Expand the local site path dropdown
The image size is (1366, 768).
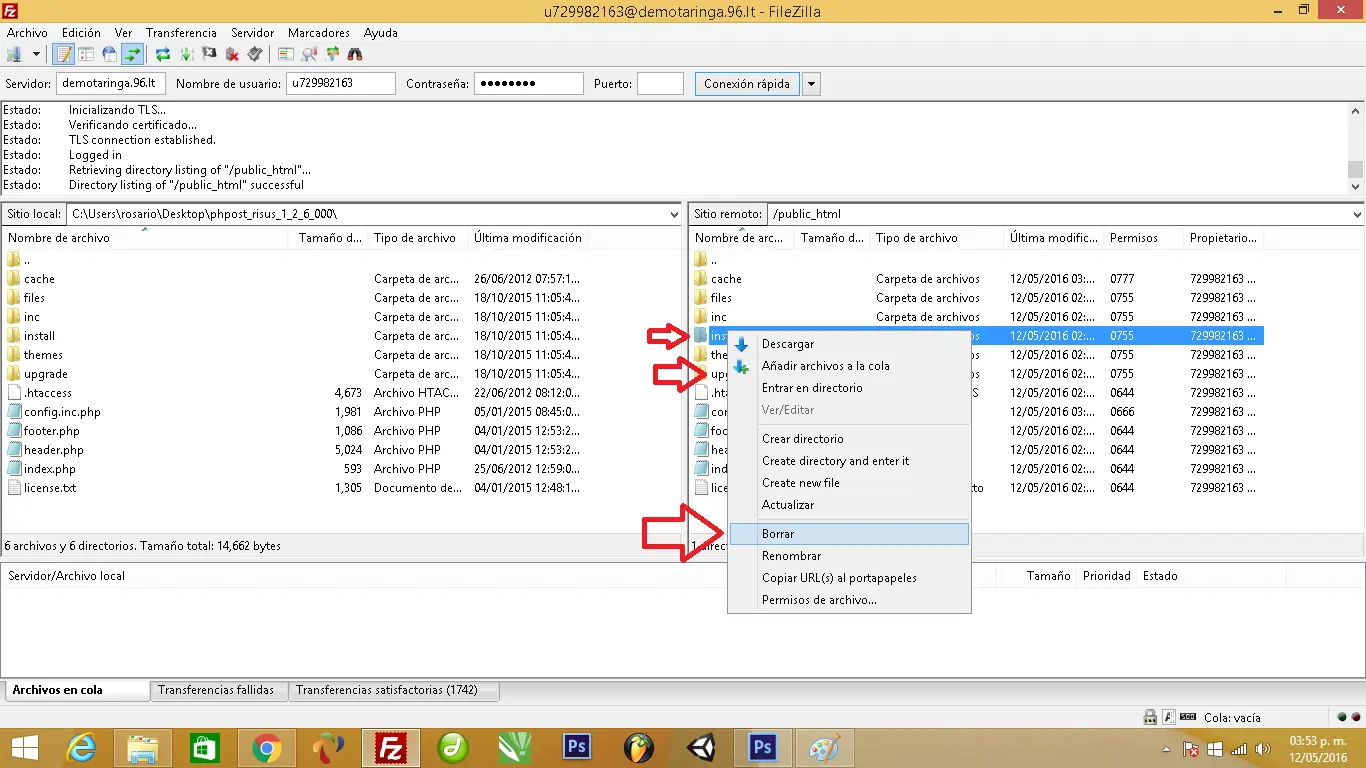pyautogui.click(x=674, y=214)
